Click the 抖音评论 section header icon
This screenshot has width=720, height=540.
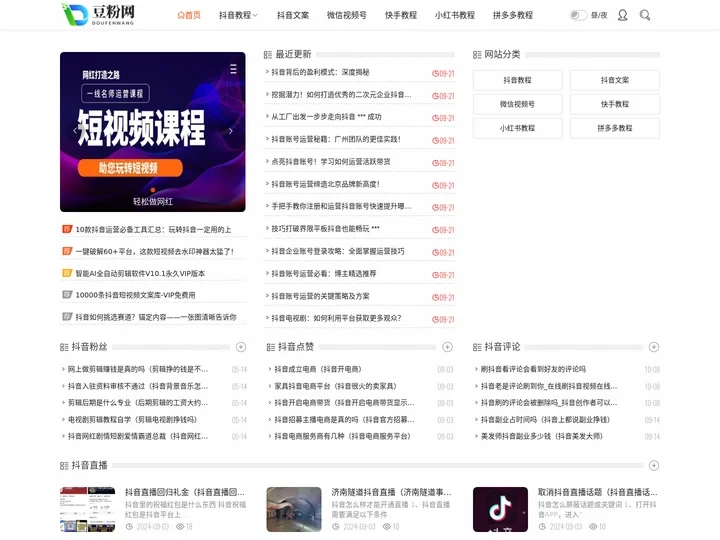pos(477,347)
